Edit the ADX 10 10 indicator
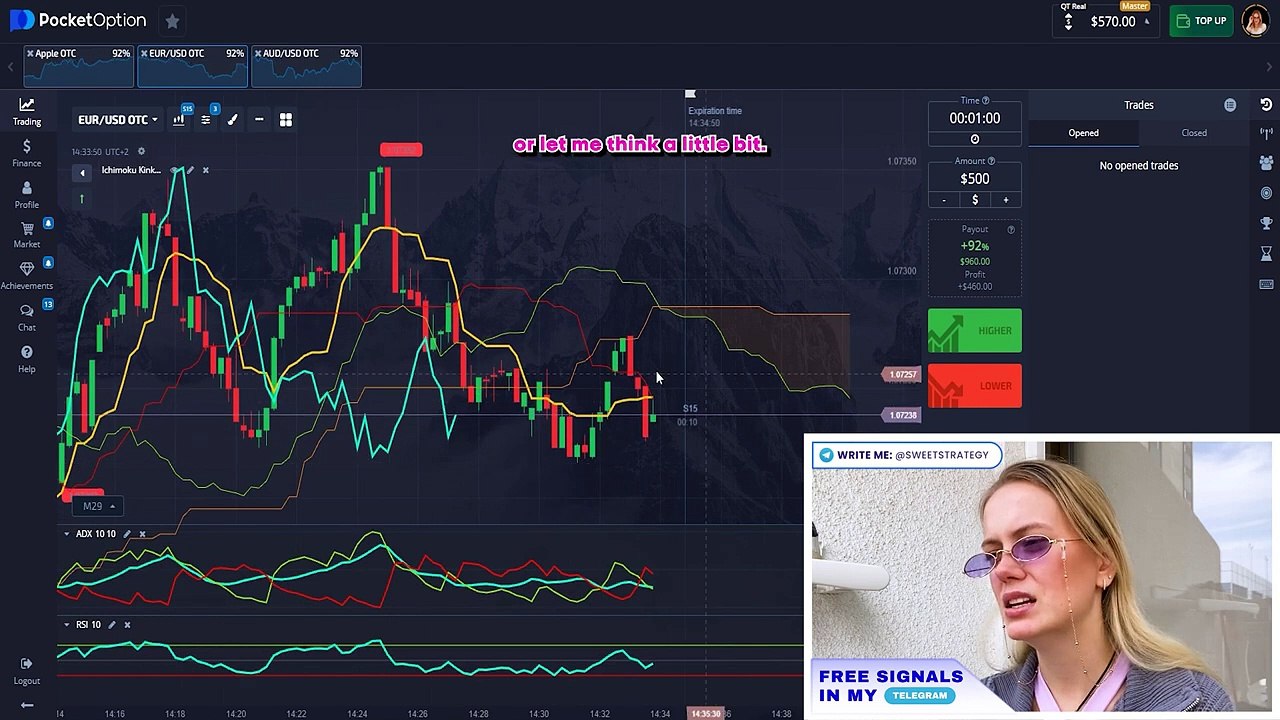The width and height of the screenshot is (1280, 720). (x=127, y=534)
